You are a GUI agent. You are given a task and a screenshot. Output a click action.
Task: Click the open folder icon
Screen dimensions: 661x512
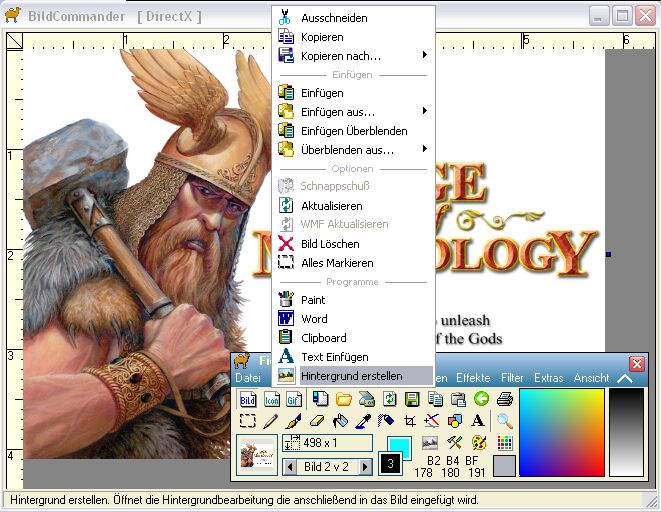pyautogui.click(x=343, y=399)
